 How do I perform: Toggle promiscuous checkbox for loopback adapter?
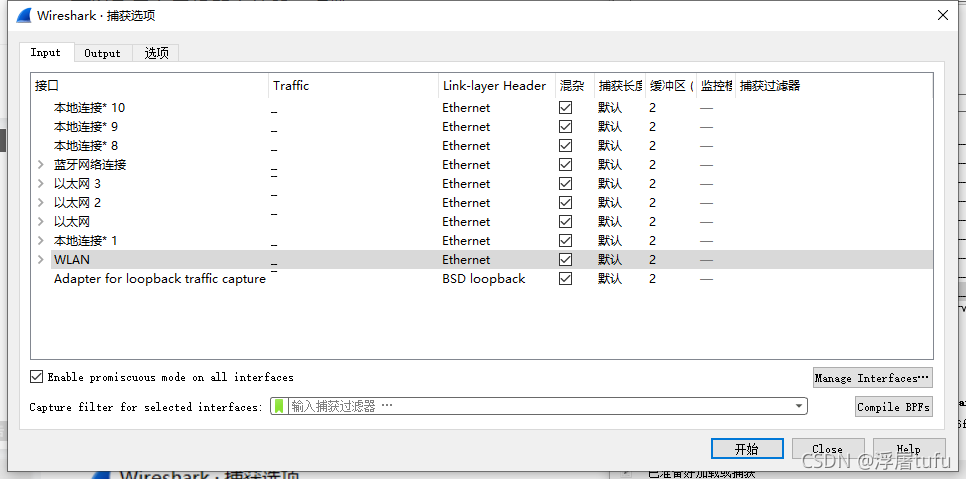pyautogui.click(x=566, y=279)
